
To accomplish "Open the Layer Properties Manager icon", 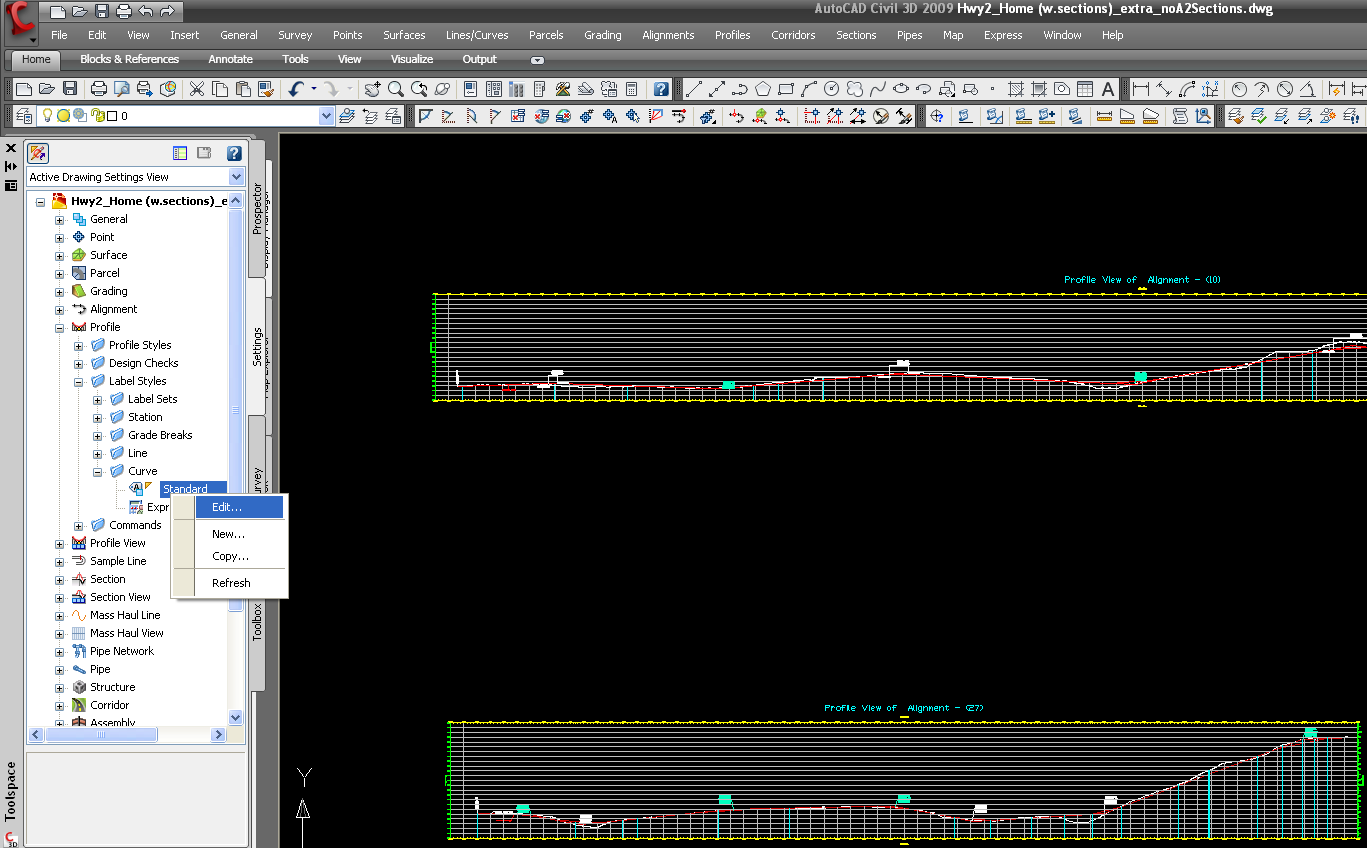I will pos(25,116).
